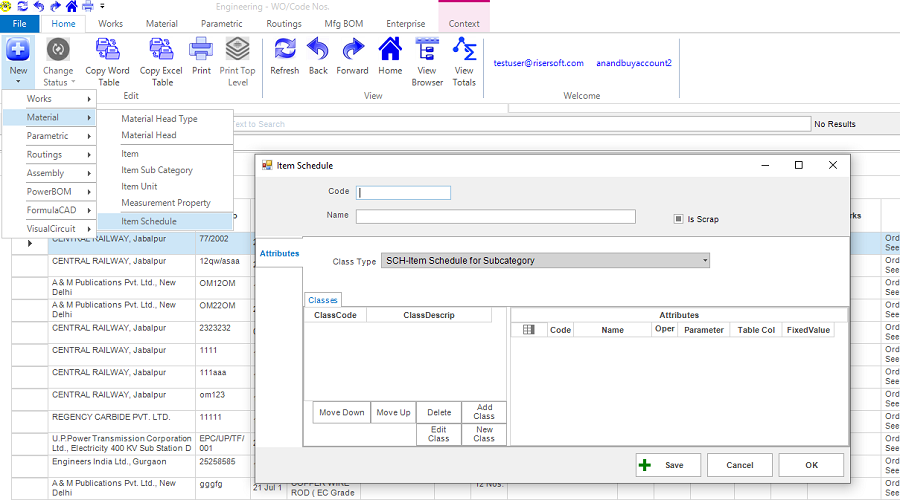Select the Attributes side tab

[x=279, y=254]
